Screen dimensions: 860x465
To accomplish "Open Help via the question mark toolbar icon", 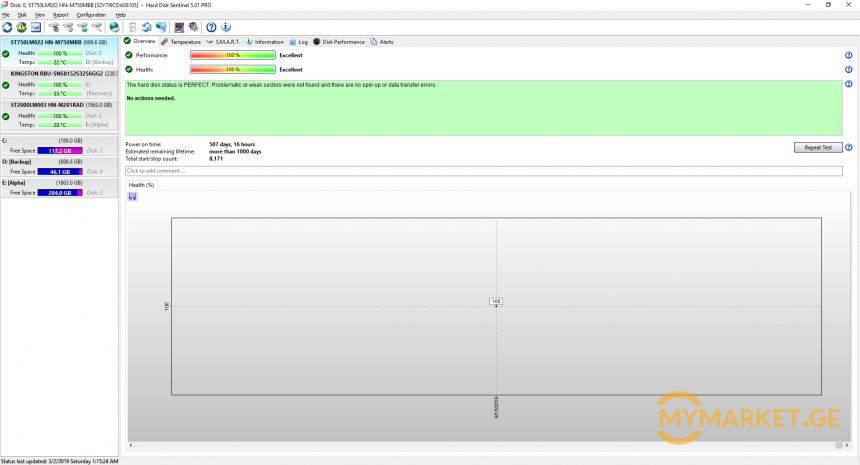I will point(211,27).
